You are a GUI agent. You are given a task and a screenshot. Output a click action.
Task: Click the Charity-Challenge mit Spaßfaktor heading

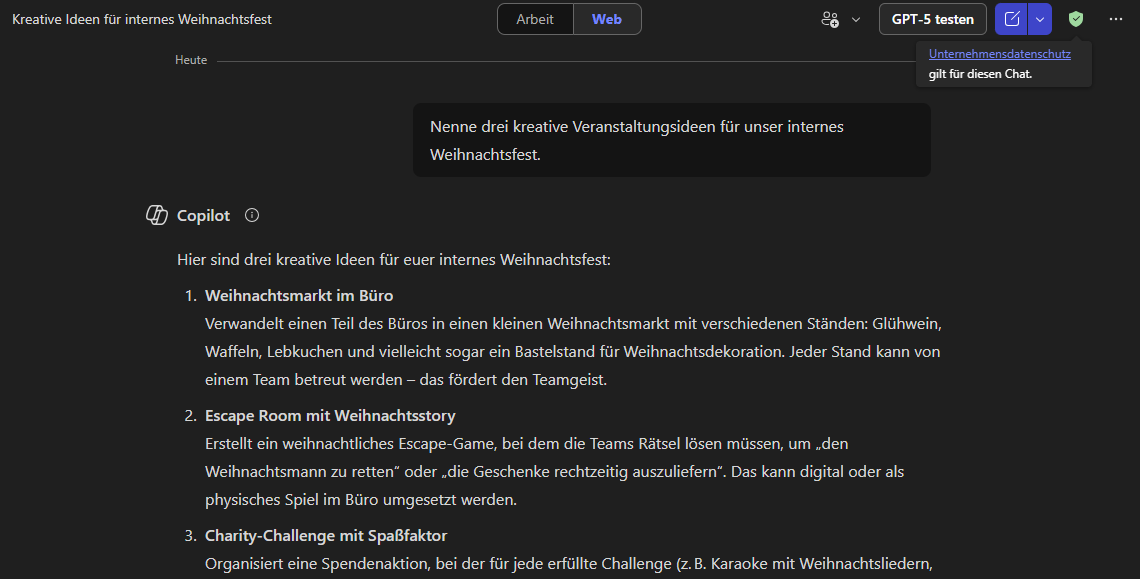tap(326, 535)
